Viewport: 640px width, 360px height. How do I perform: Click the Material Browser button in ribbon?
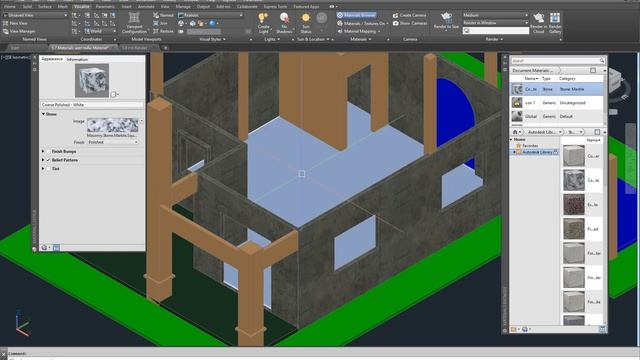[x=356, y=15]
